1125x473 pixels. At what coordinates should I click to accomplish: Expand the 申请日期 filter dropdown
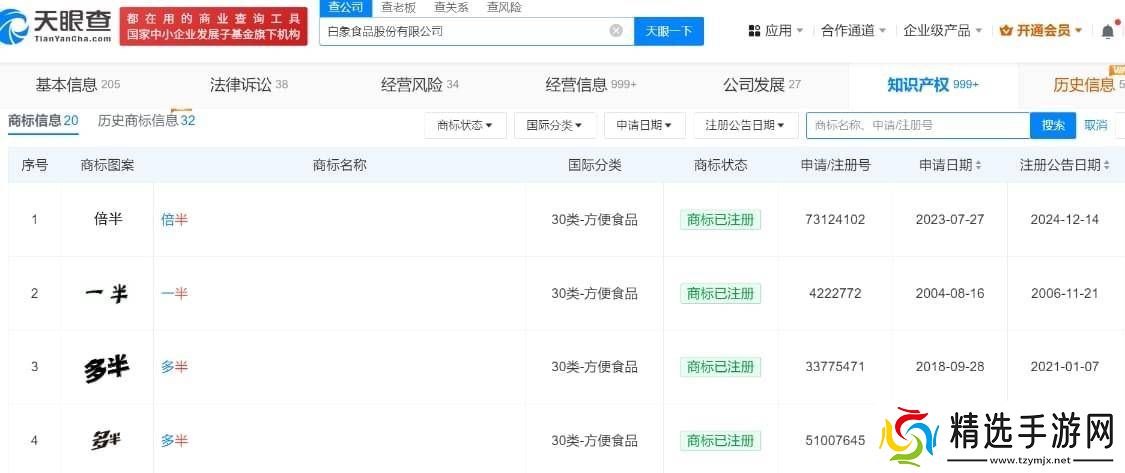pyautogui.click(x=644, y=125)
